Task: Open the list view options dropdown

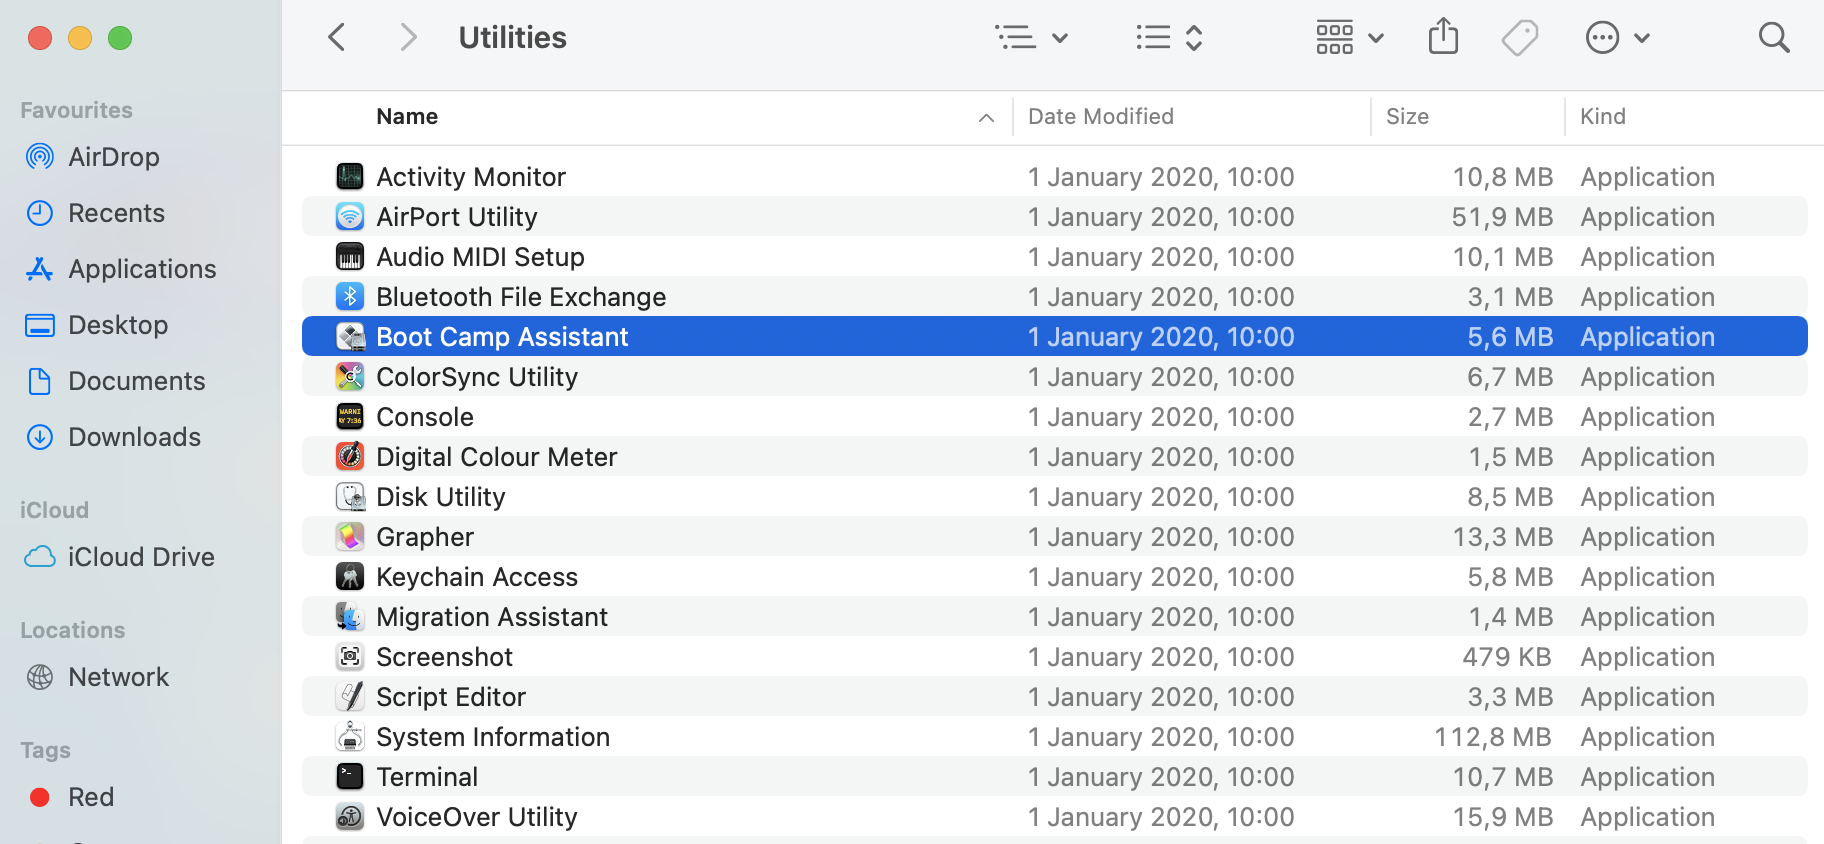Action: pyautogui.click(x=1032, y=38)
